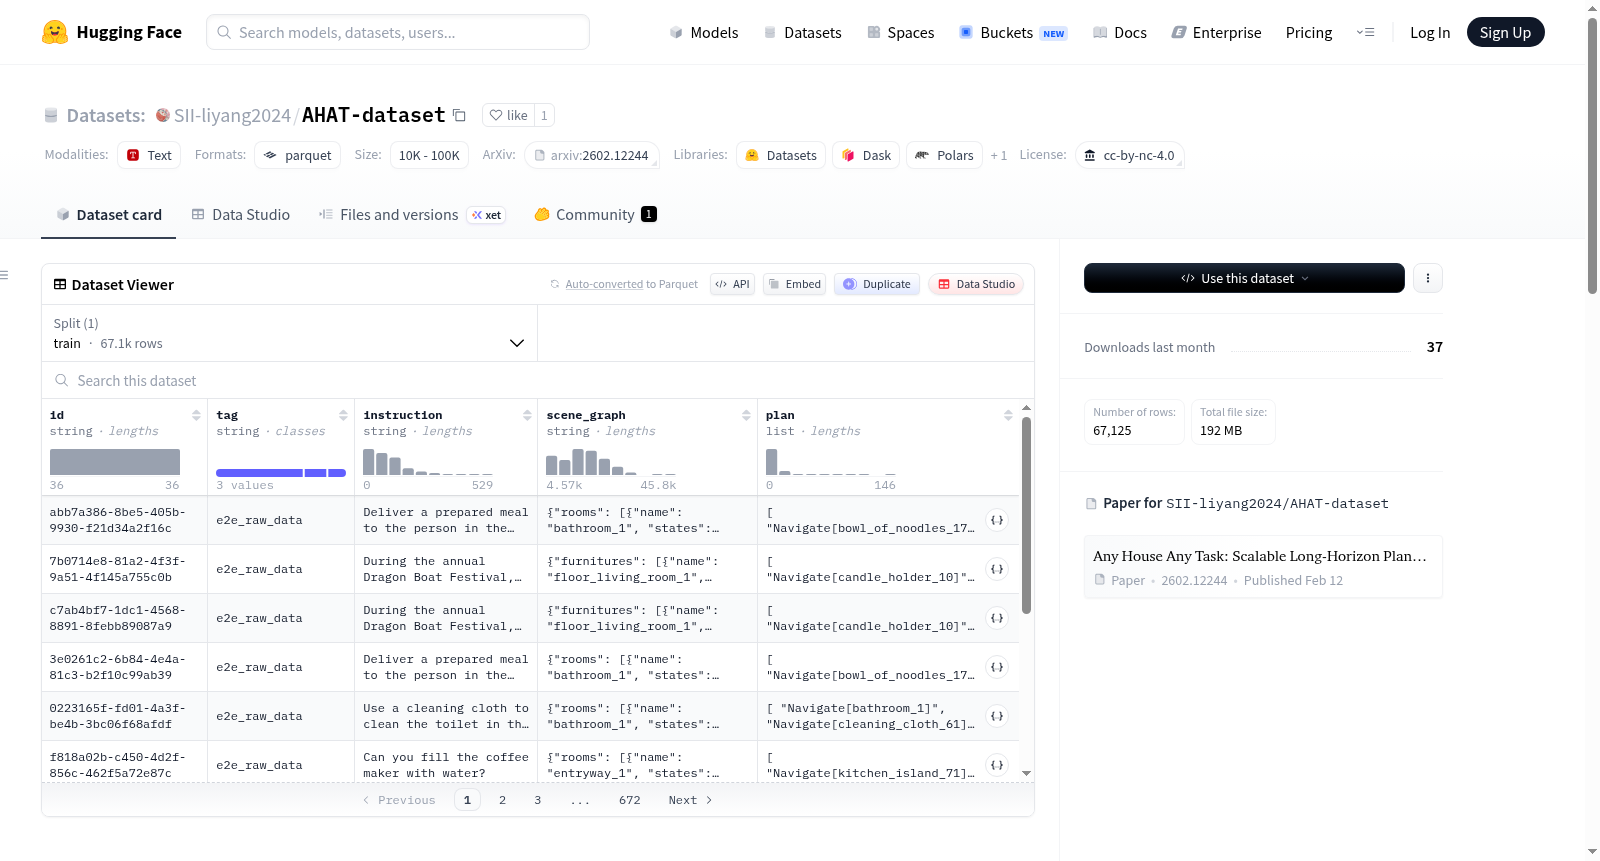The image size is (1600, 861).
Task: Open the Use this dataset dropdown
Action: pos(1244,278)
